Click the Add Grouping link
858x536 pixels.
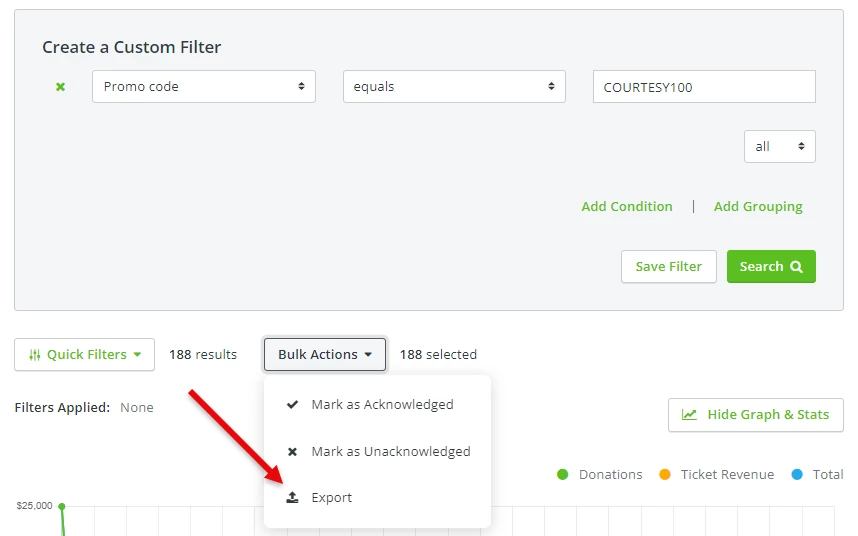point(758,206)
